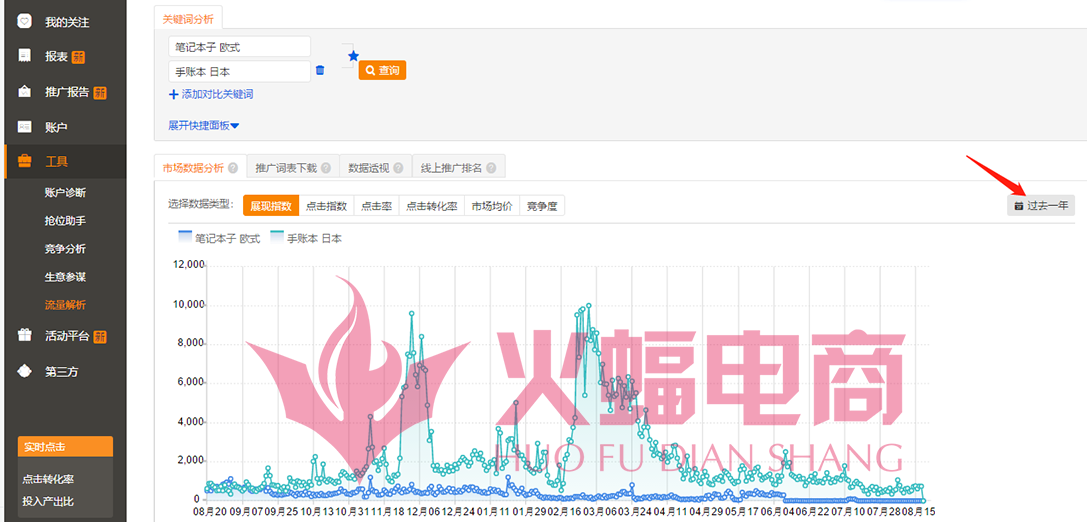Focus keyword field 笔记本子 欧式
The width and height of the screenshot is (1087, 522).
pos(239,46)
